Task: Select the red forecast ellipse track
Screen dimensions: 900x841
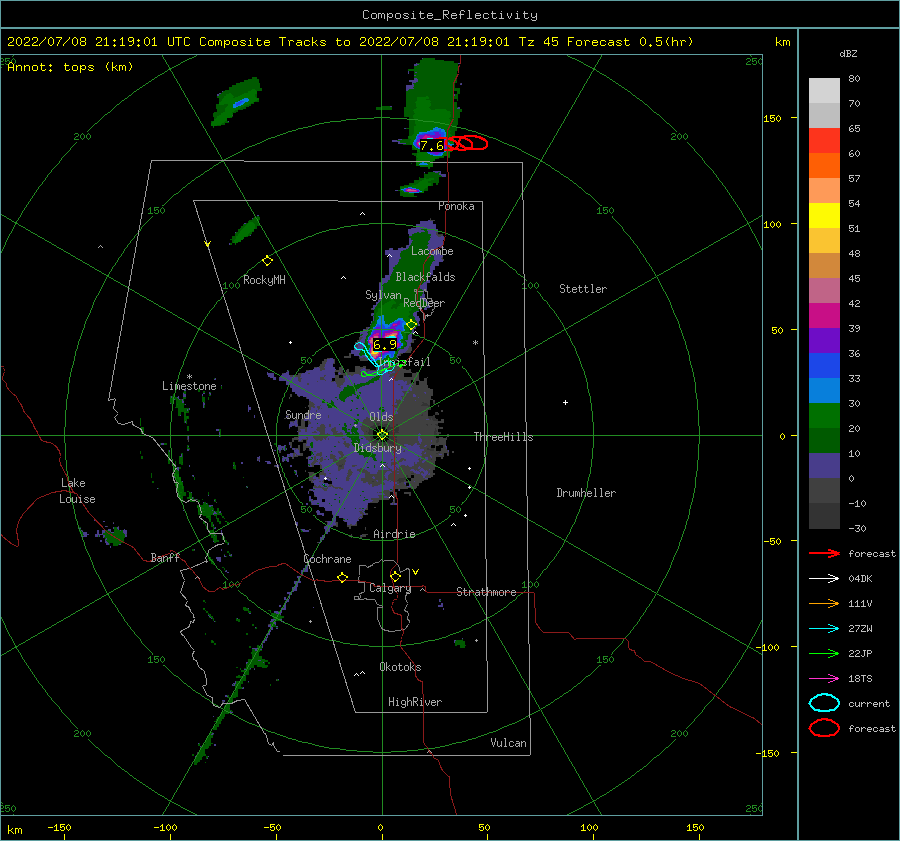Action: pos(467,143)
